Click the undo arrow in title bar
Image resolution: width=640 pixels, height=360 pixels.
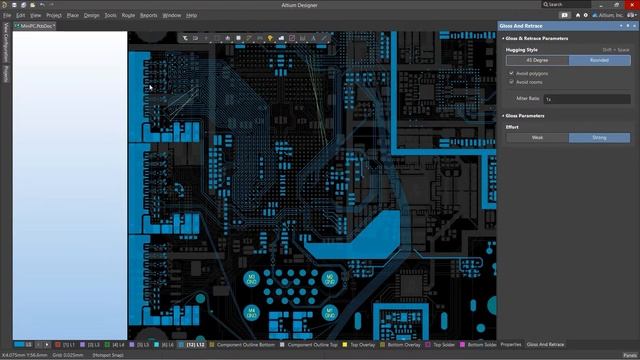tap(42, 5)
